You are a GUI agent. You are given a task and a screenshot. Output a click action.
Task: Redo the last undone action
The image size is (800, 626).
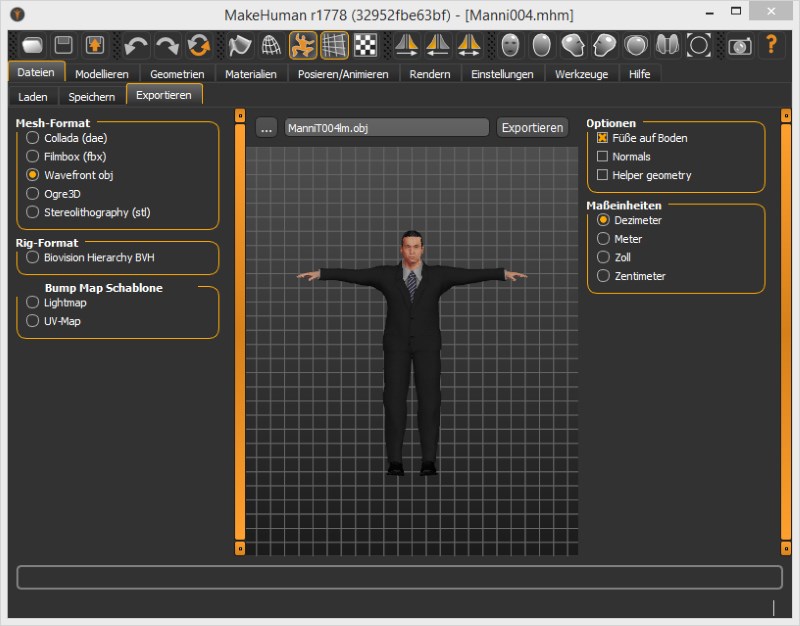167,45
